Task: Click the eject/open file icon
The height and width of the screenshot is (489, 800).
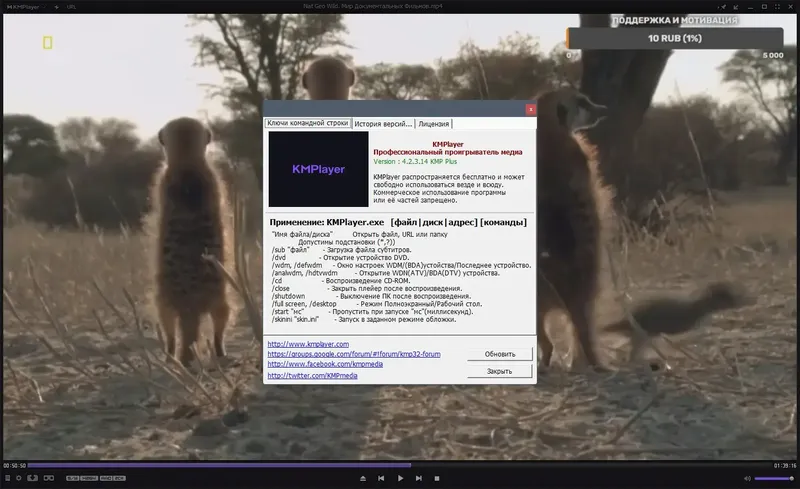Action: click(363, 478)
